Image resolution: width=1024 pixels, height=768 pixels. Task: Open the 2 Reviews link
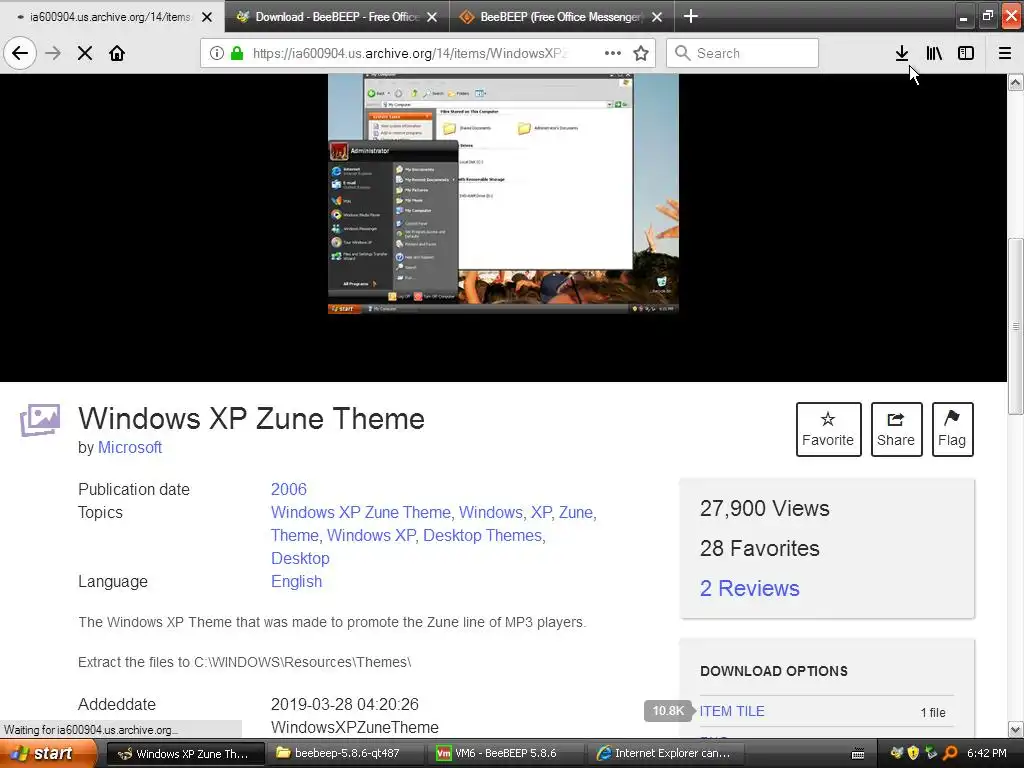tap(750, 588)
